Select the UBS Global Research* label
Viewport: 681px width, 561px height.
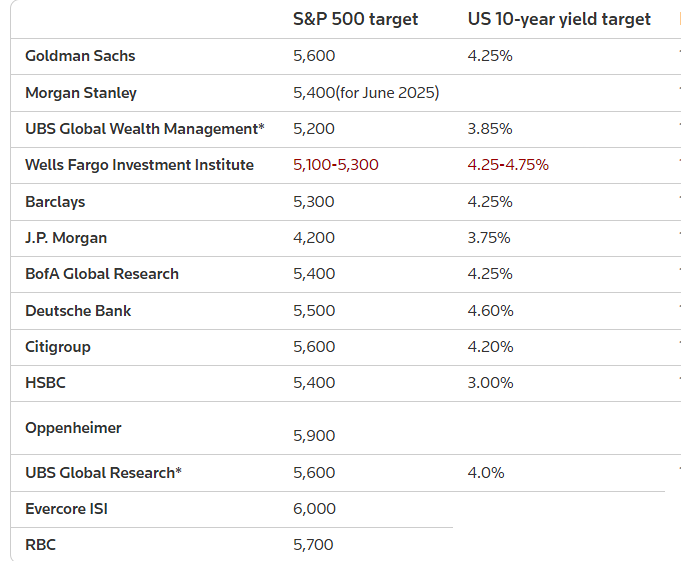103,473
